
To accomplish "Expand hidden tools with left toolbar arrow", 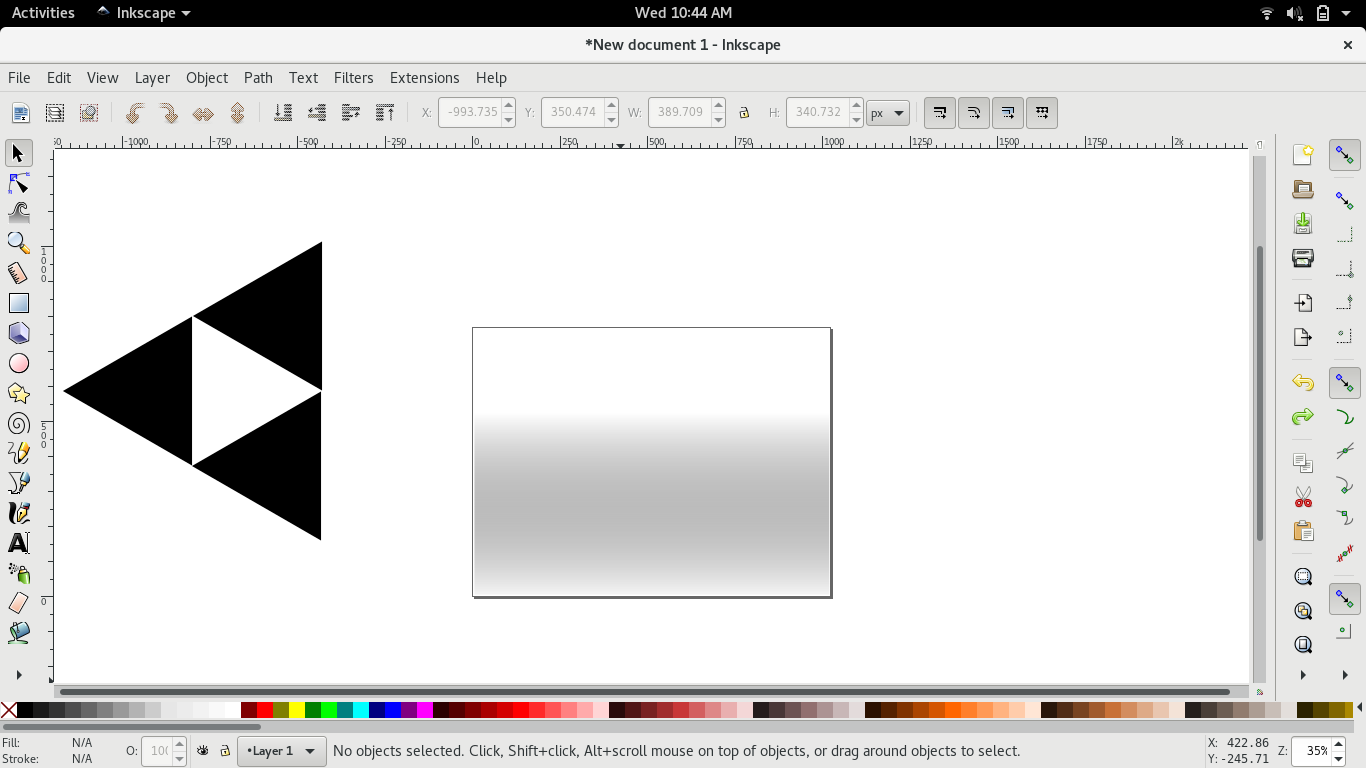I will [x=18, y=674].
